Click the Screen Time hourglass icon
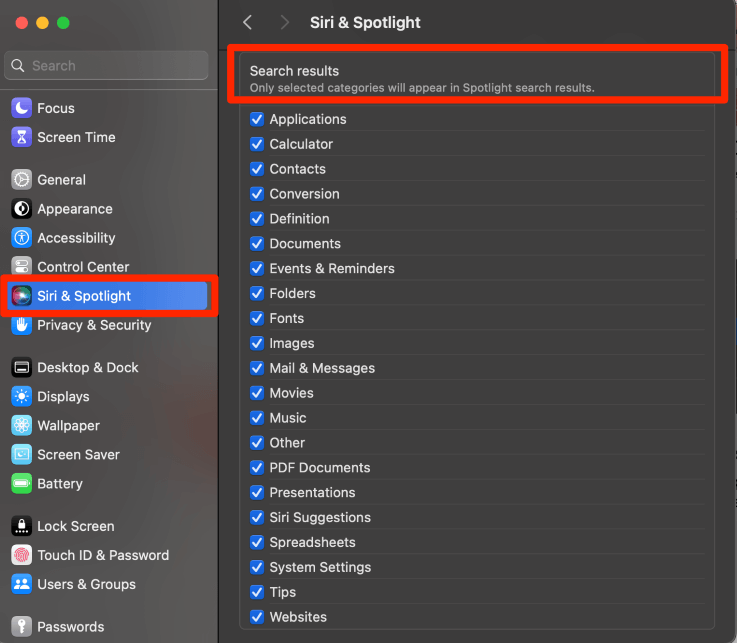The width and height of the screenshot is (737, 643). click(22, 137)
